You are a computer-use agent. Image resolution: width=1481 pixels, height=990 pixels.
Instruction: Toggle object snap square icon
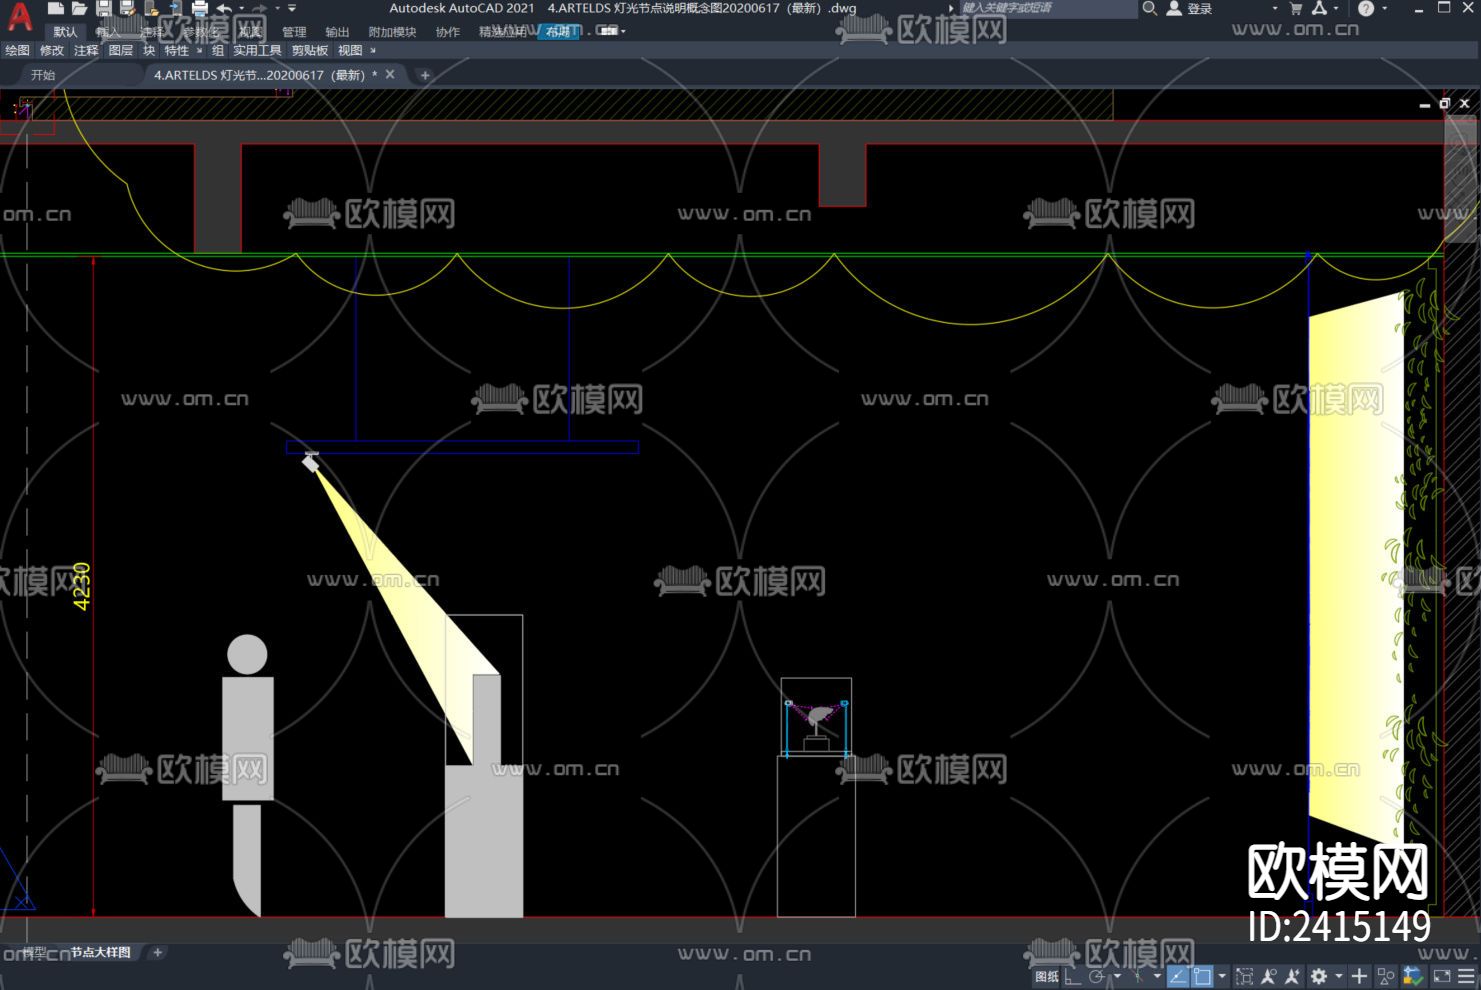point(1202,976)
